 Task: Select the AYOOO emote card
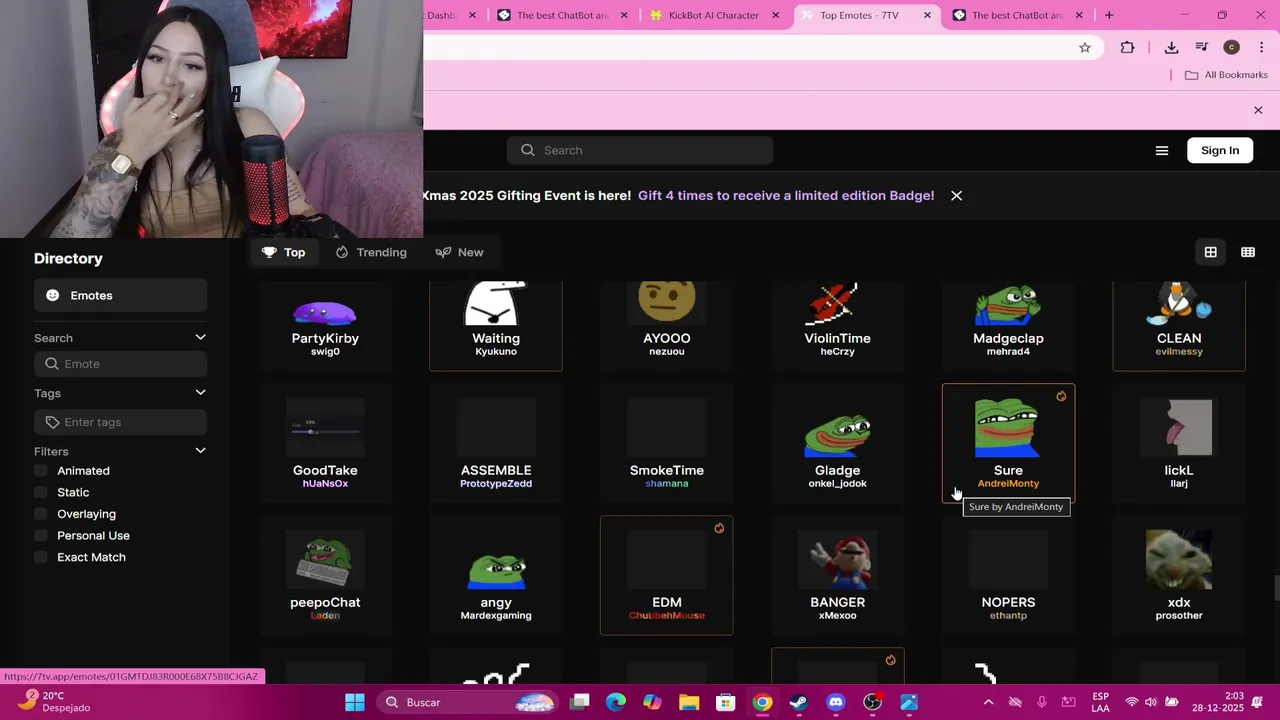coord(667,325)
